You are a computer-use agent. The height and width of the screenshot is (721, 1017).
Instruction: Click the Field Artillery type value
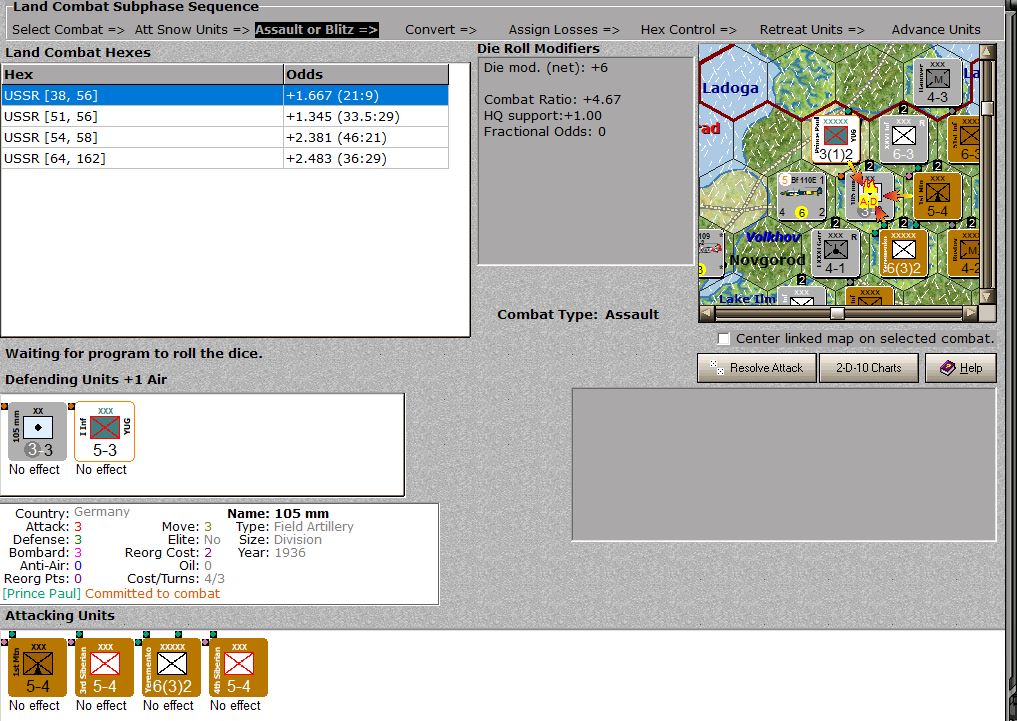pyautogui.click(x=313, y=526)
